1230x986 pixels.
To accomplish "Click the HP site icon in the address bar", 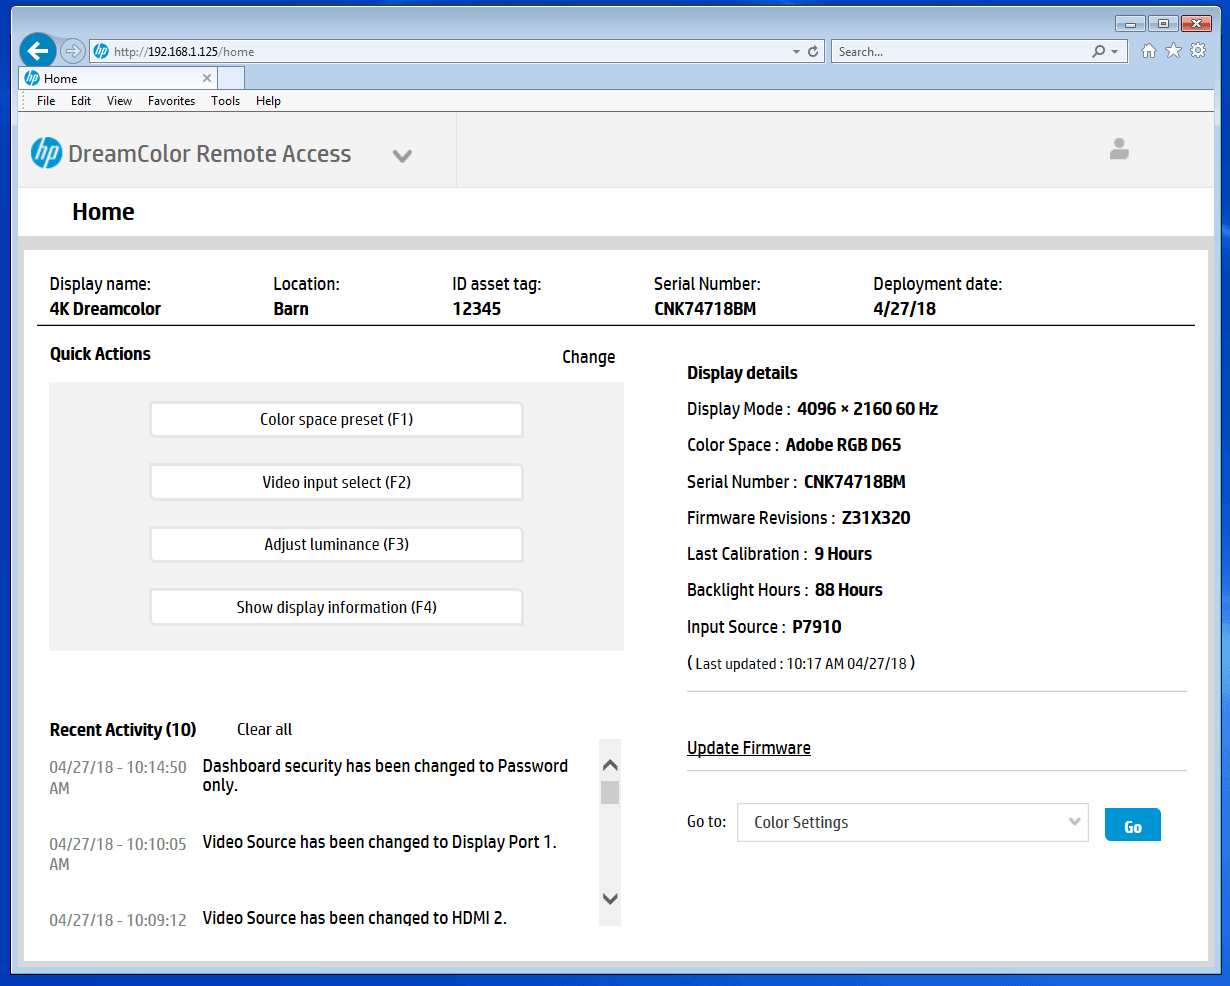I will (101, 51).
